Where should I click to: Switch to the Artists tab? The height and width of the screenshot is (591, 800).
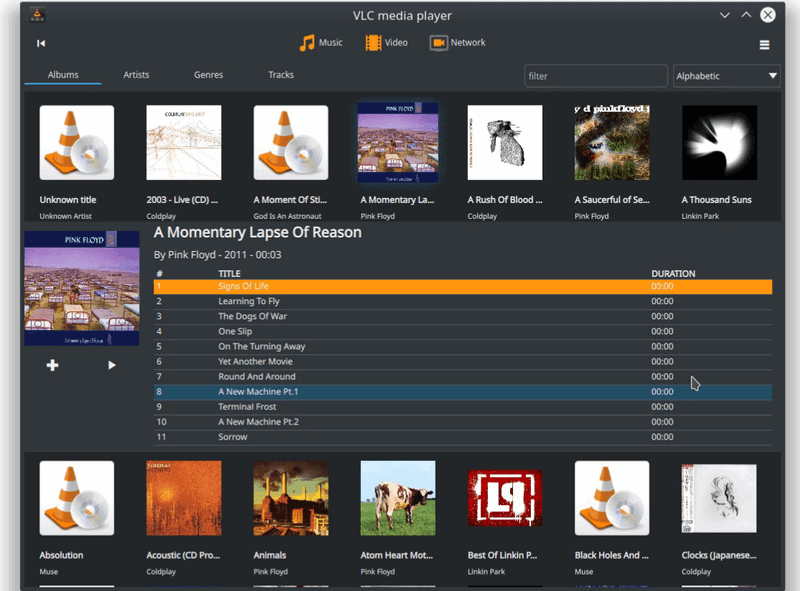135,74
